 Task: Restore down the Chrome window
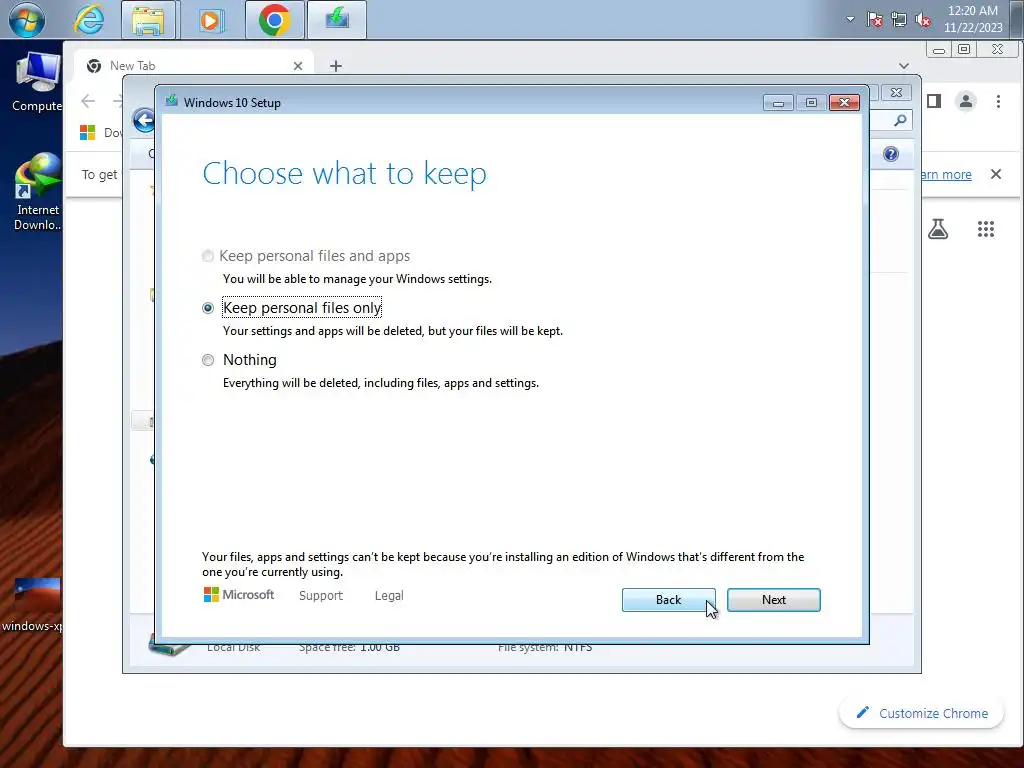964,50
